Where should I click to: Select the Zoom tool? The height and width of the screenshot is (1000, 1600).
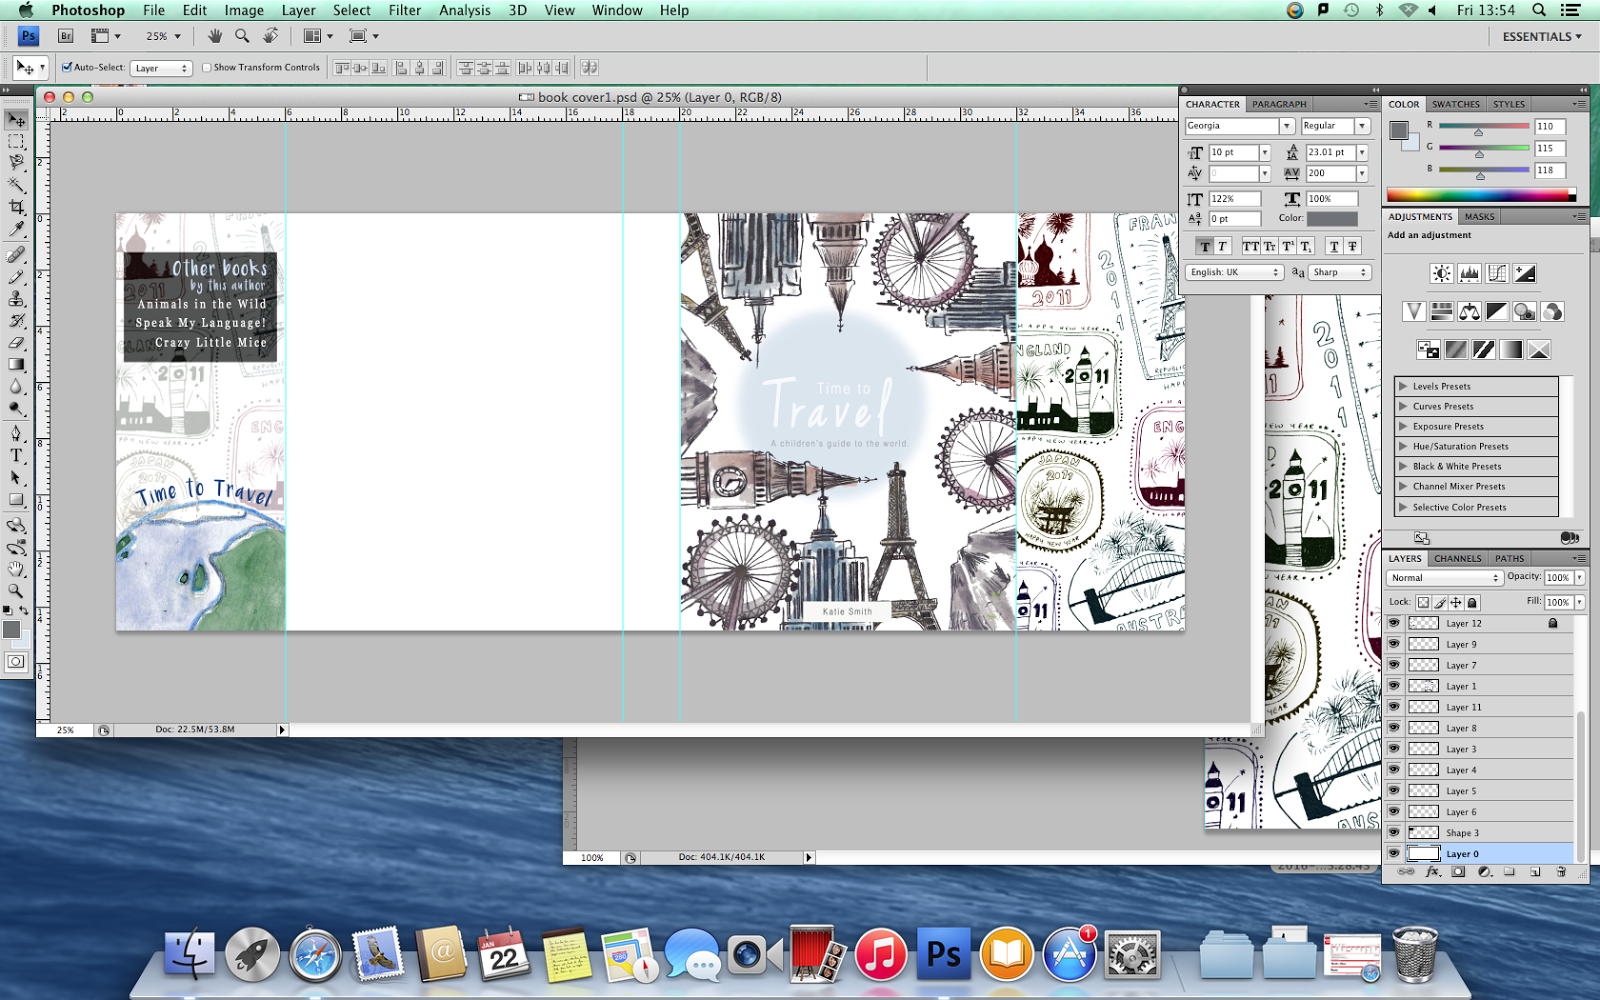(16, 588)
